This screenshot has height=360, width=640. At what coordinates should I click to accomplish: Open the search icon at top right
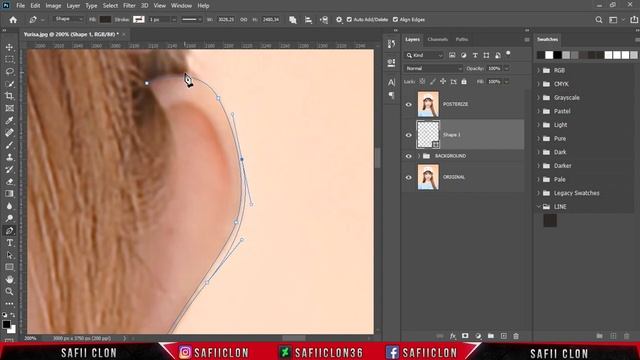(x=599, y=20)
